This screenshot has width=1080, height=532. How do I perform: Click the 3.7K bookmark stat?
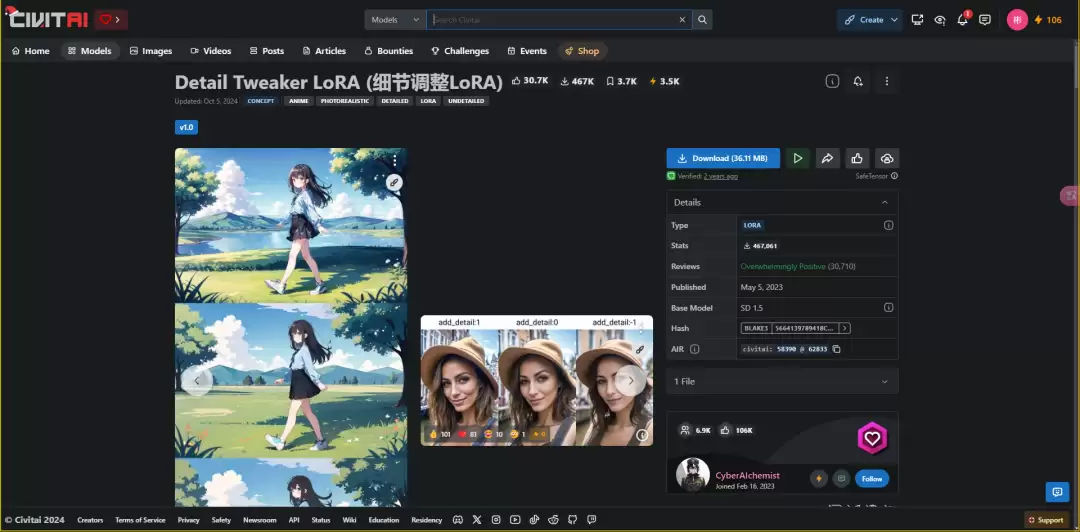pos(621,81)
